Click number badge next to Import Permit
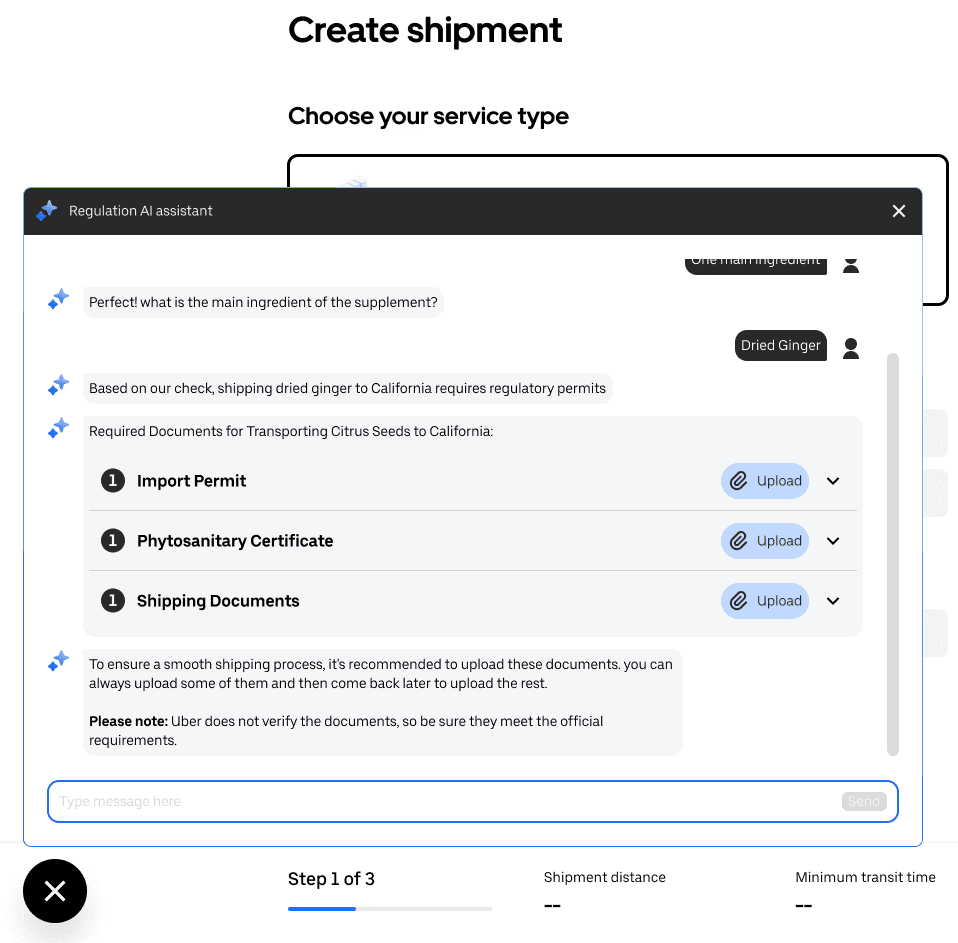Image resolution: width=958 pixels, height=943 pixels. (113, 481)
